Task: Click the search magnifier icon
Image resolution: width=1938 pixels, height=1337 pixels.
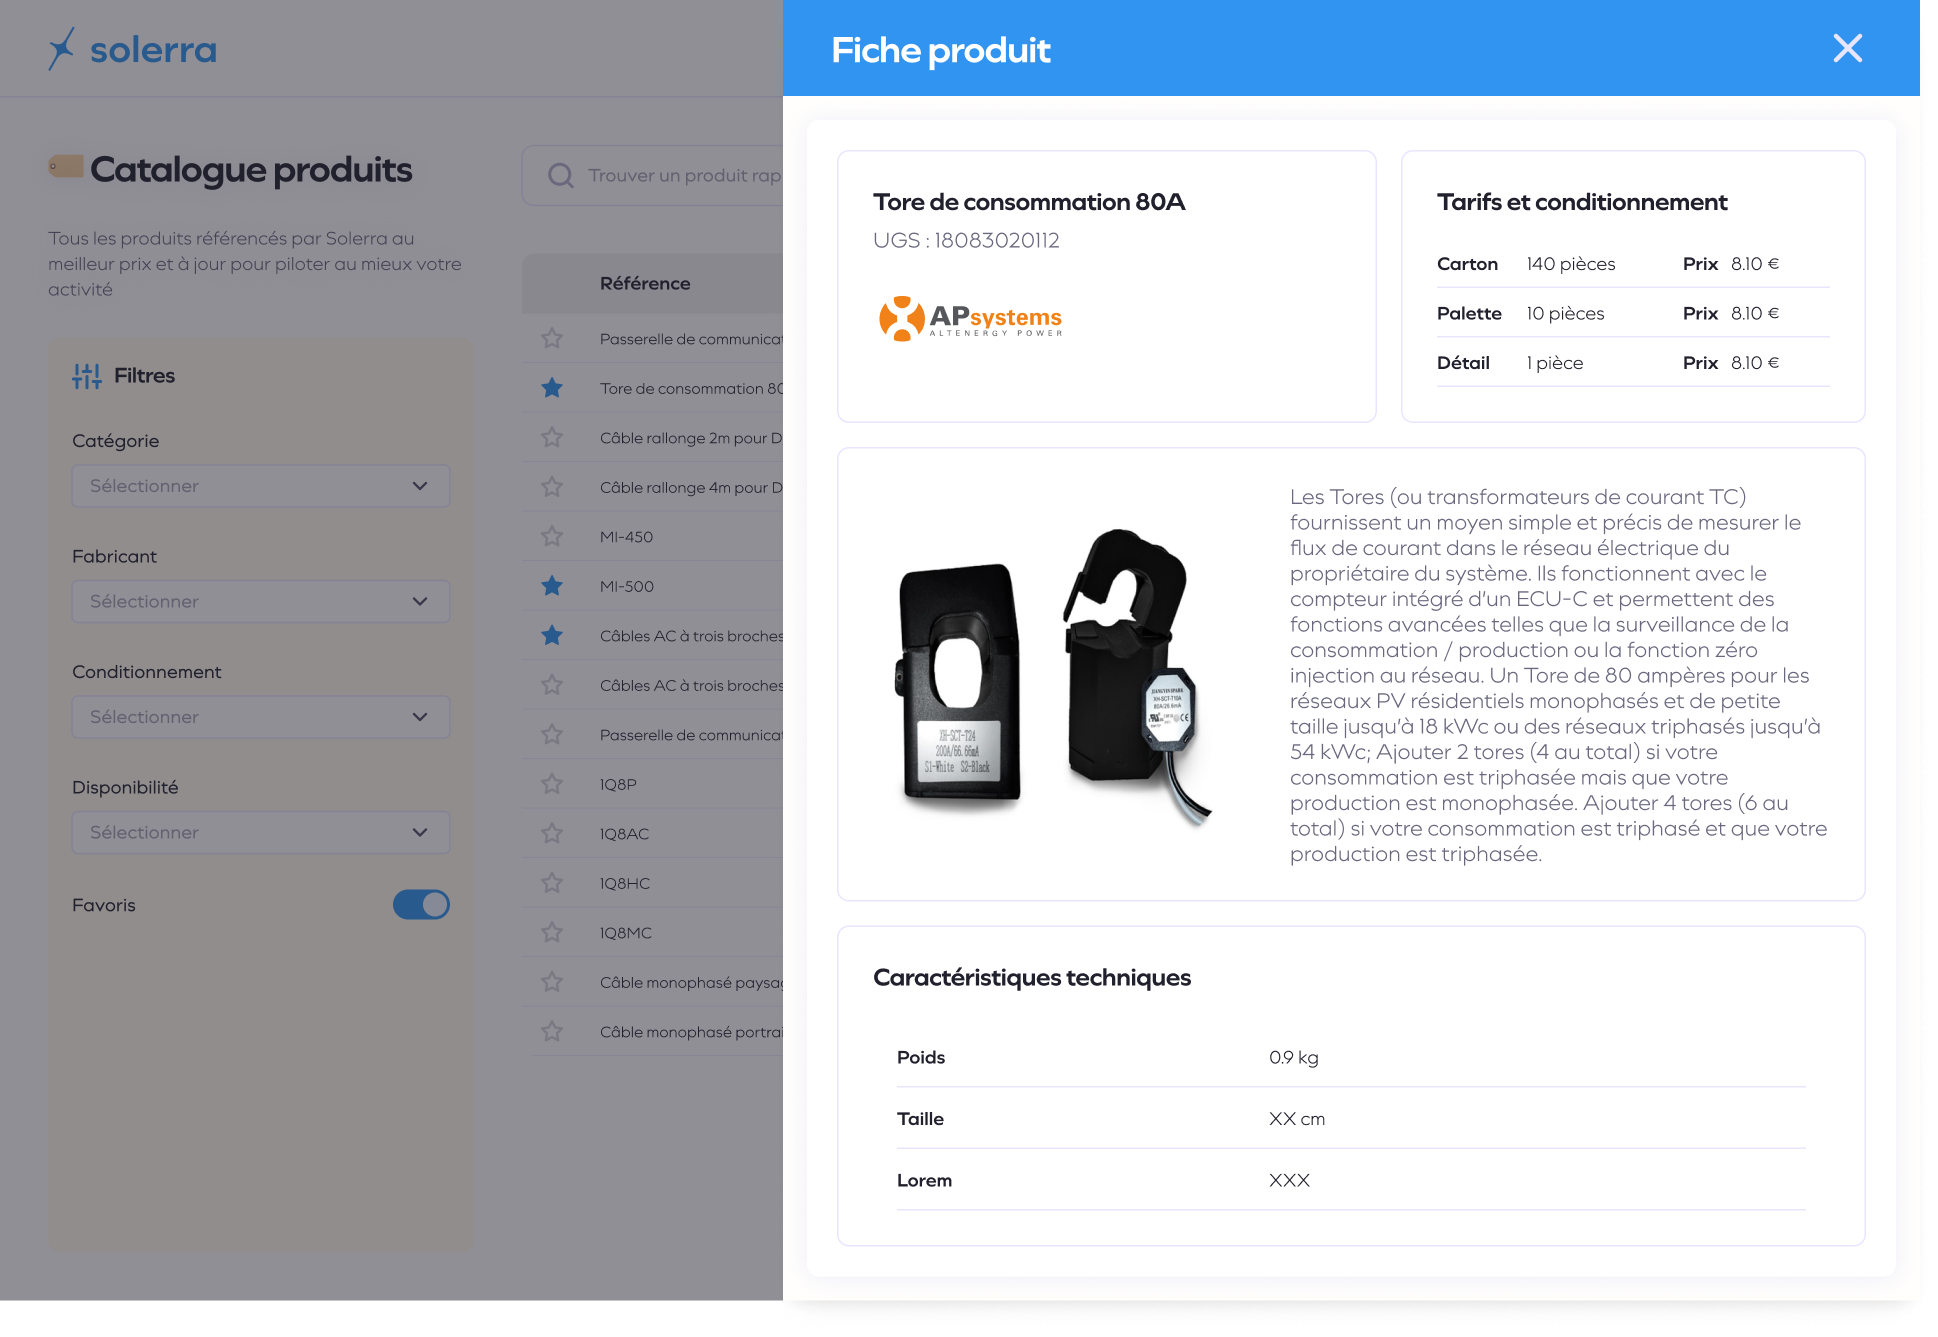Action: click(x=561, y=176)
